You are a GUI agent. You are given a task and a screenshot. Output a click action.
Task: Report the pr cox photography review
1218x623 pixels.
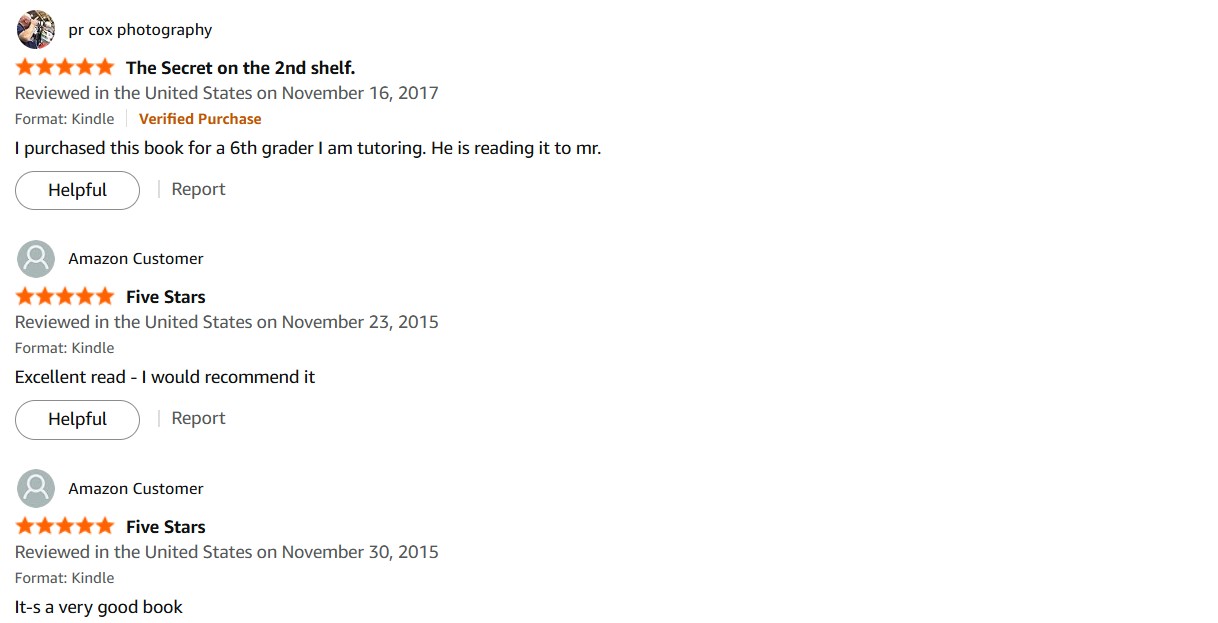click(198, 189)
